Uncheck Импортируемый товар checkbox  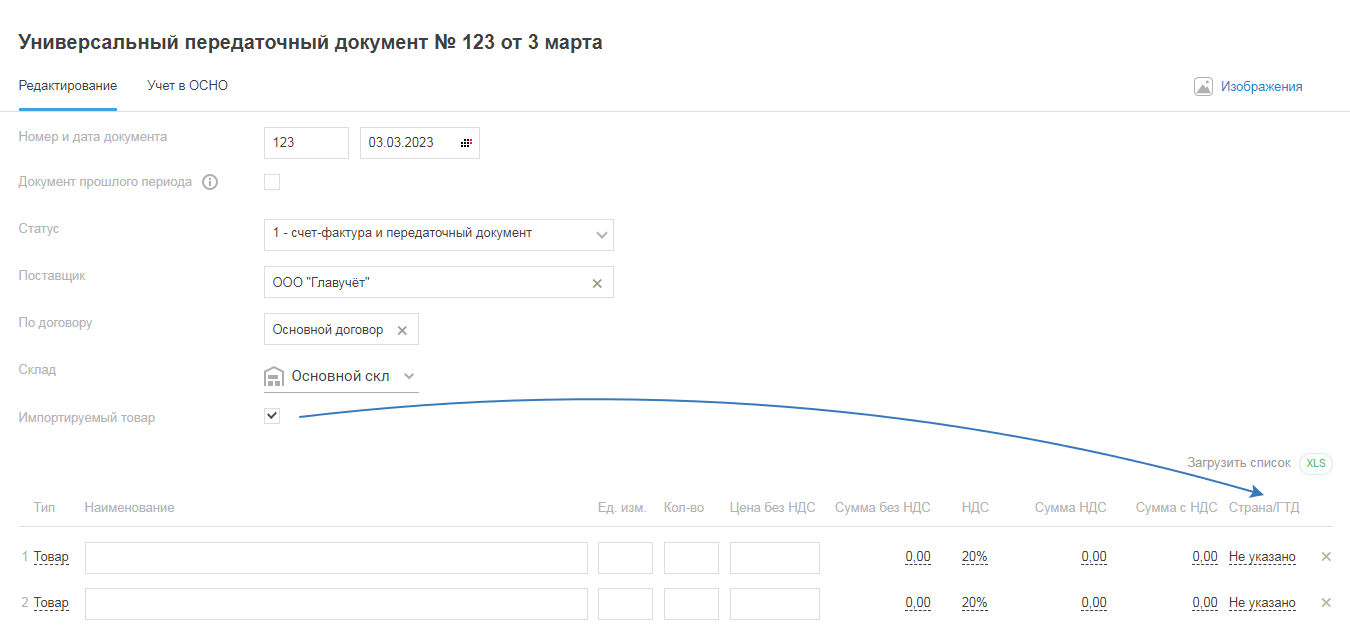point(272,416)
